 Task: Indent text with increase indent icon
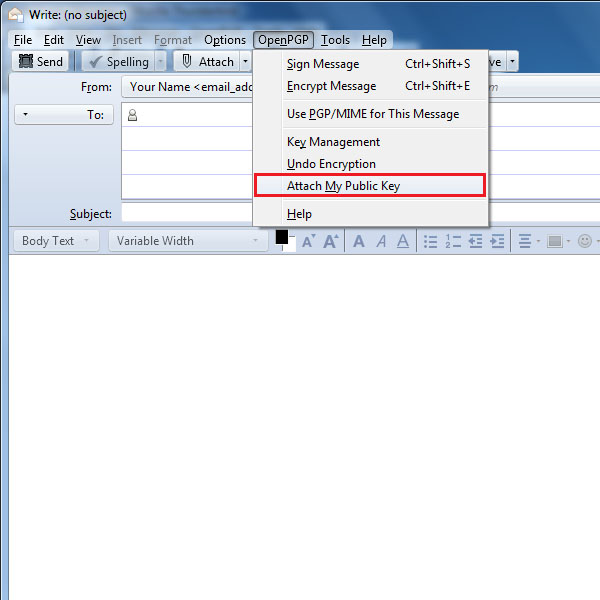(x=497, y=241)
